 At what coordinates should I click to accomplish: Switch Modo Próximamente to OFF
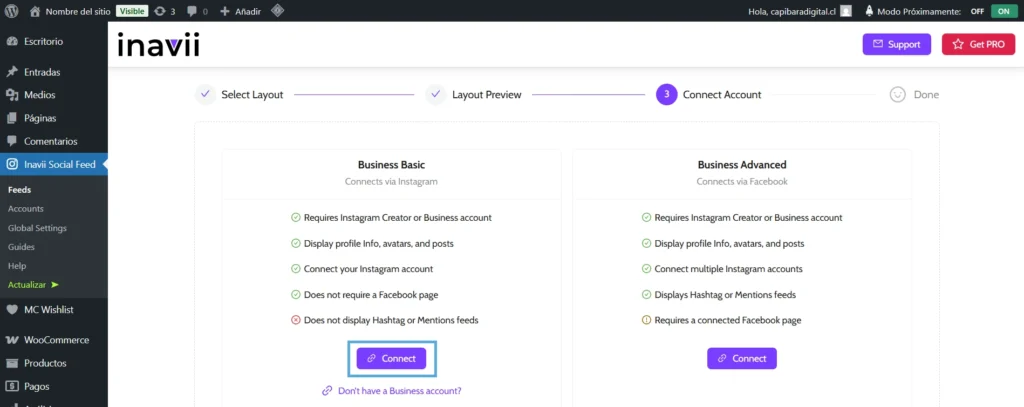[x=977, y=11]
